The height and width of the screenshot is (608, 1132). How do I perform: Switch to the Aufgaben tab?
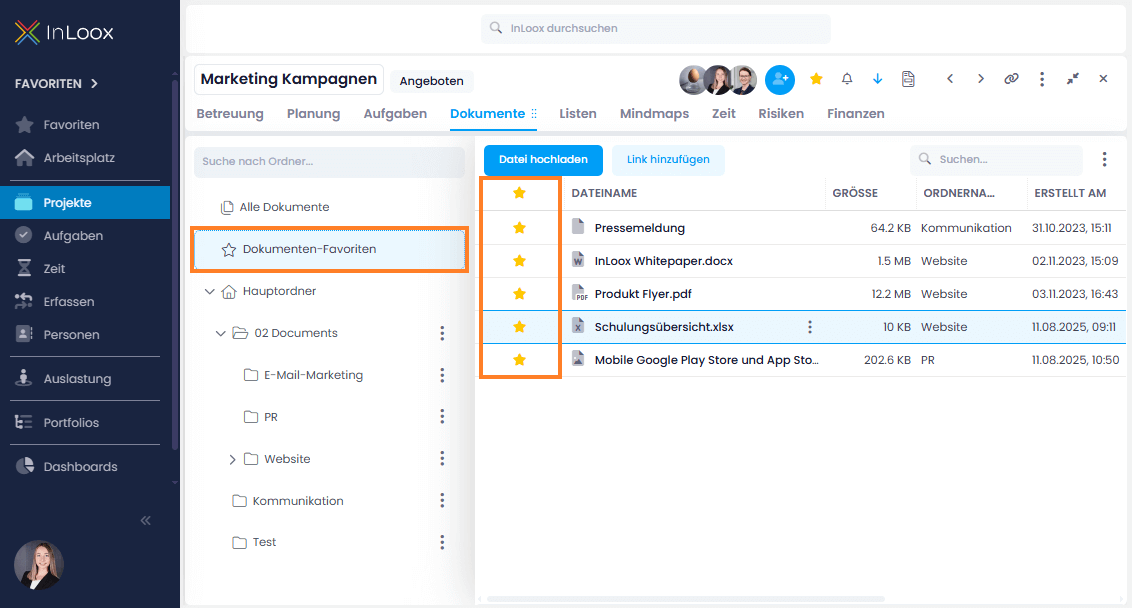(395, 113)
